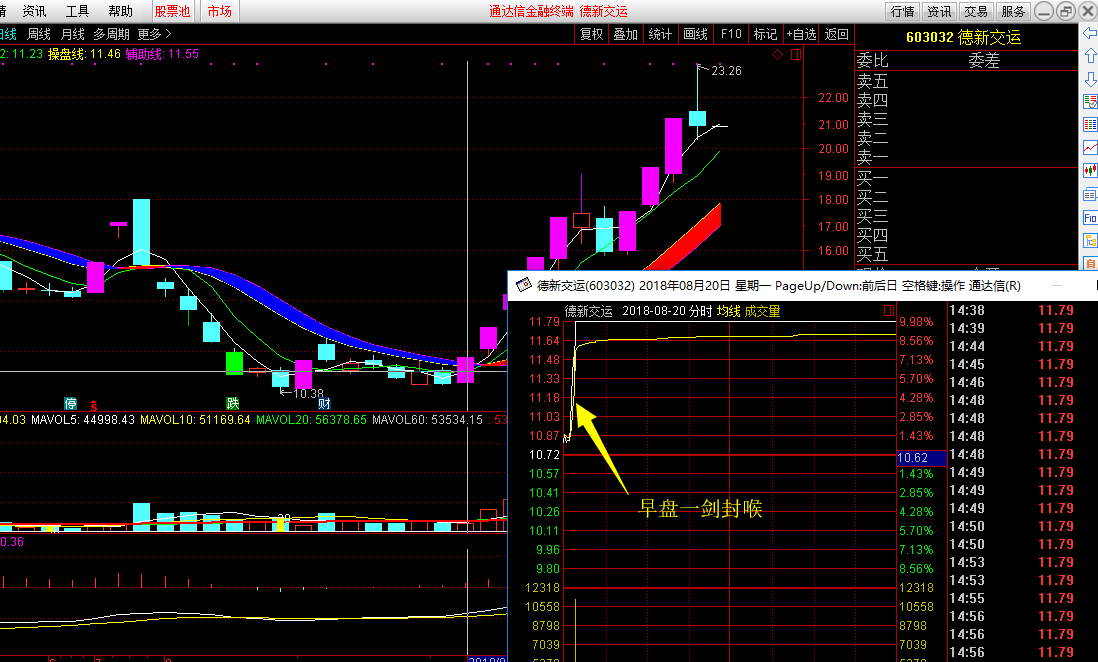Viewport: 1098px width, 662px height.
Task: Open the 股票池 tab
Action: [x=172, y=11]
